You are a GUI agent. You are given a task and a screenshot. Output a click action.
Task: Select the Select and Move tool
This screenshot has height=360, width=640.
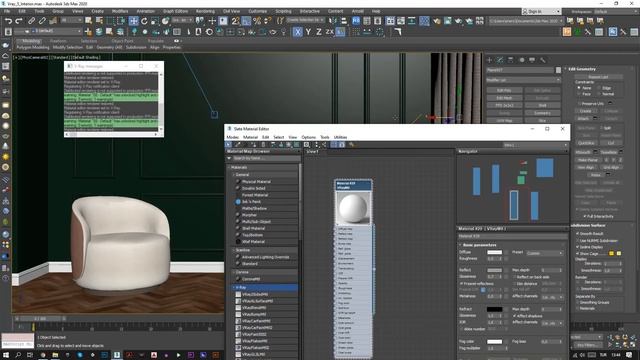pos(133,21)
